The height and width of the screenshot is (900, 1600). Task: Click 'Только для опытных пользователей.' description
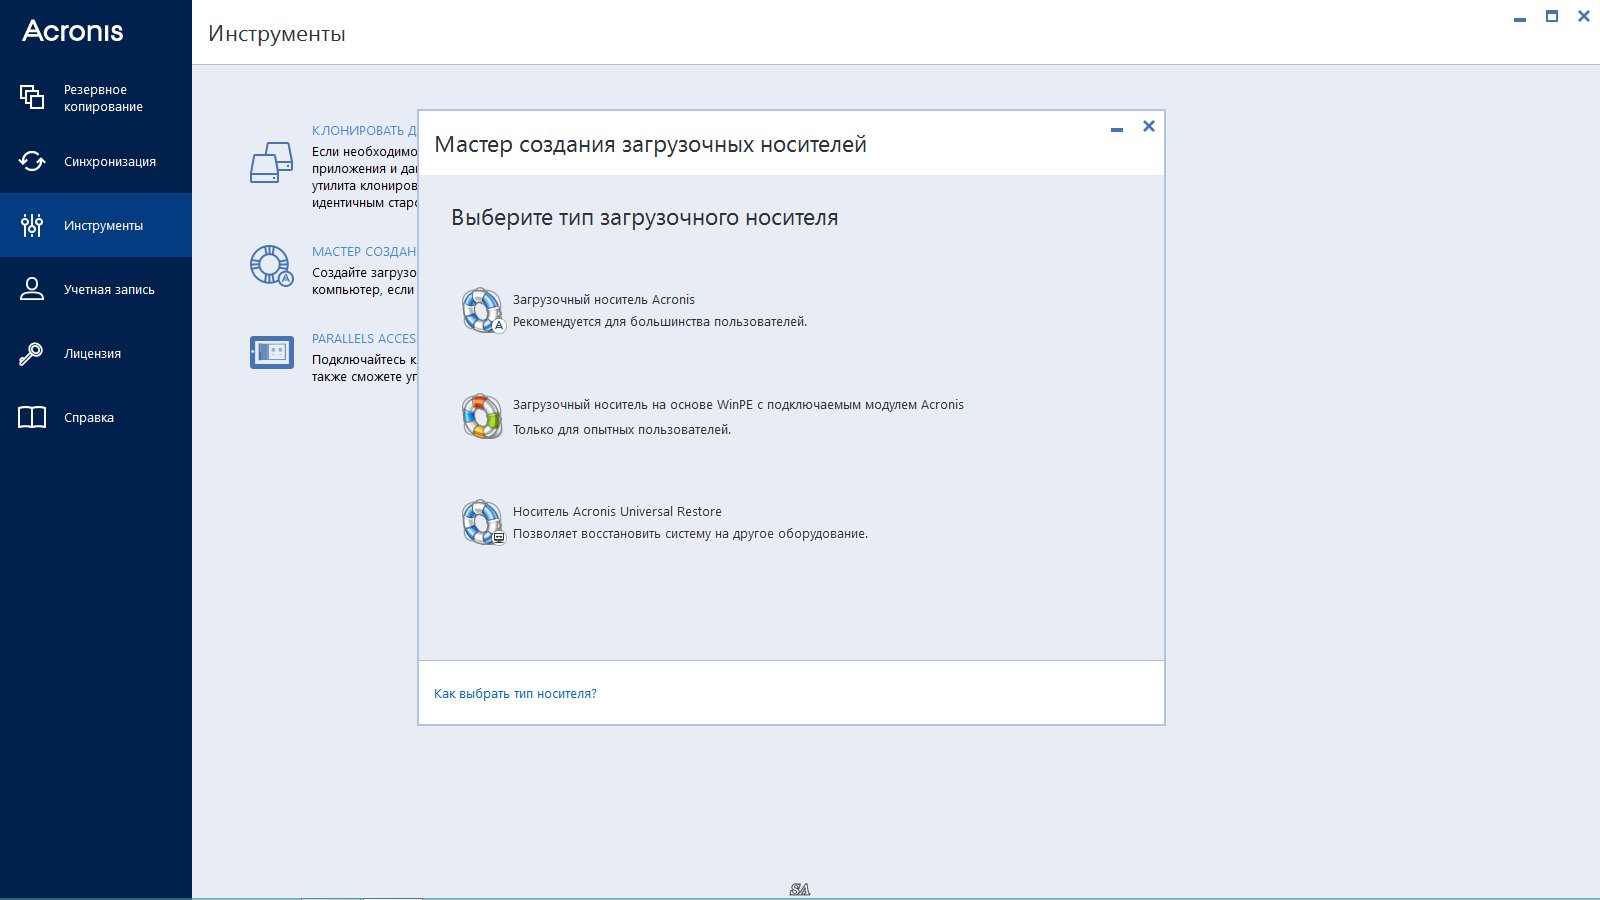click(622, 429)
